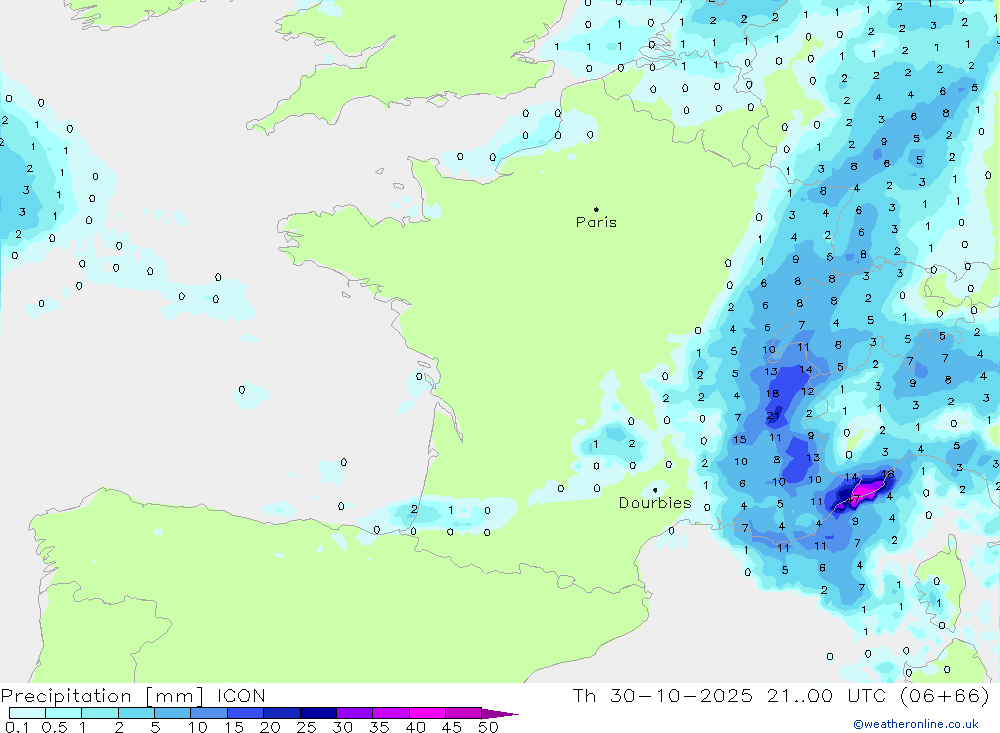The width and height of the screenshot is (1000, 733).
Task: Click the legend label '45'
Action: [452, 727]
